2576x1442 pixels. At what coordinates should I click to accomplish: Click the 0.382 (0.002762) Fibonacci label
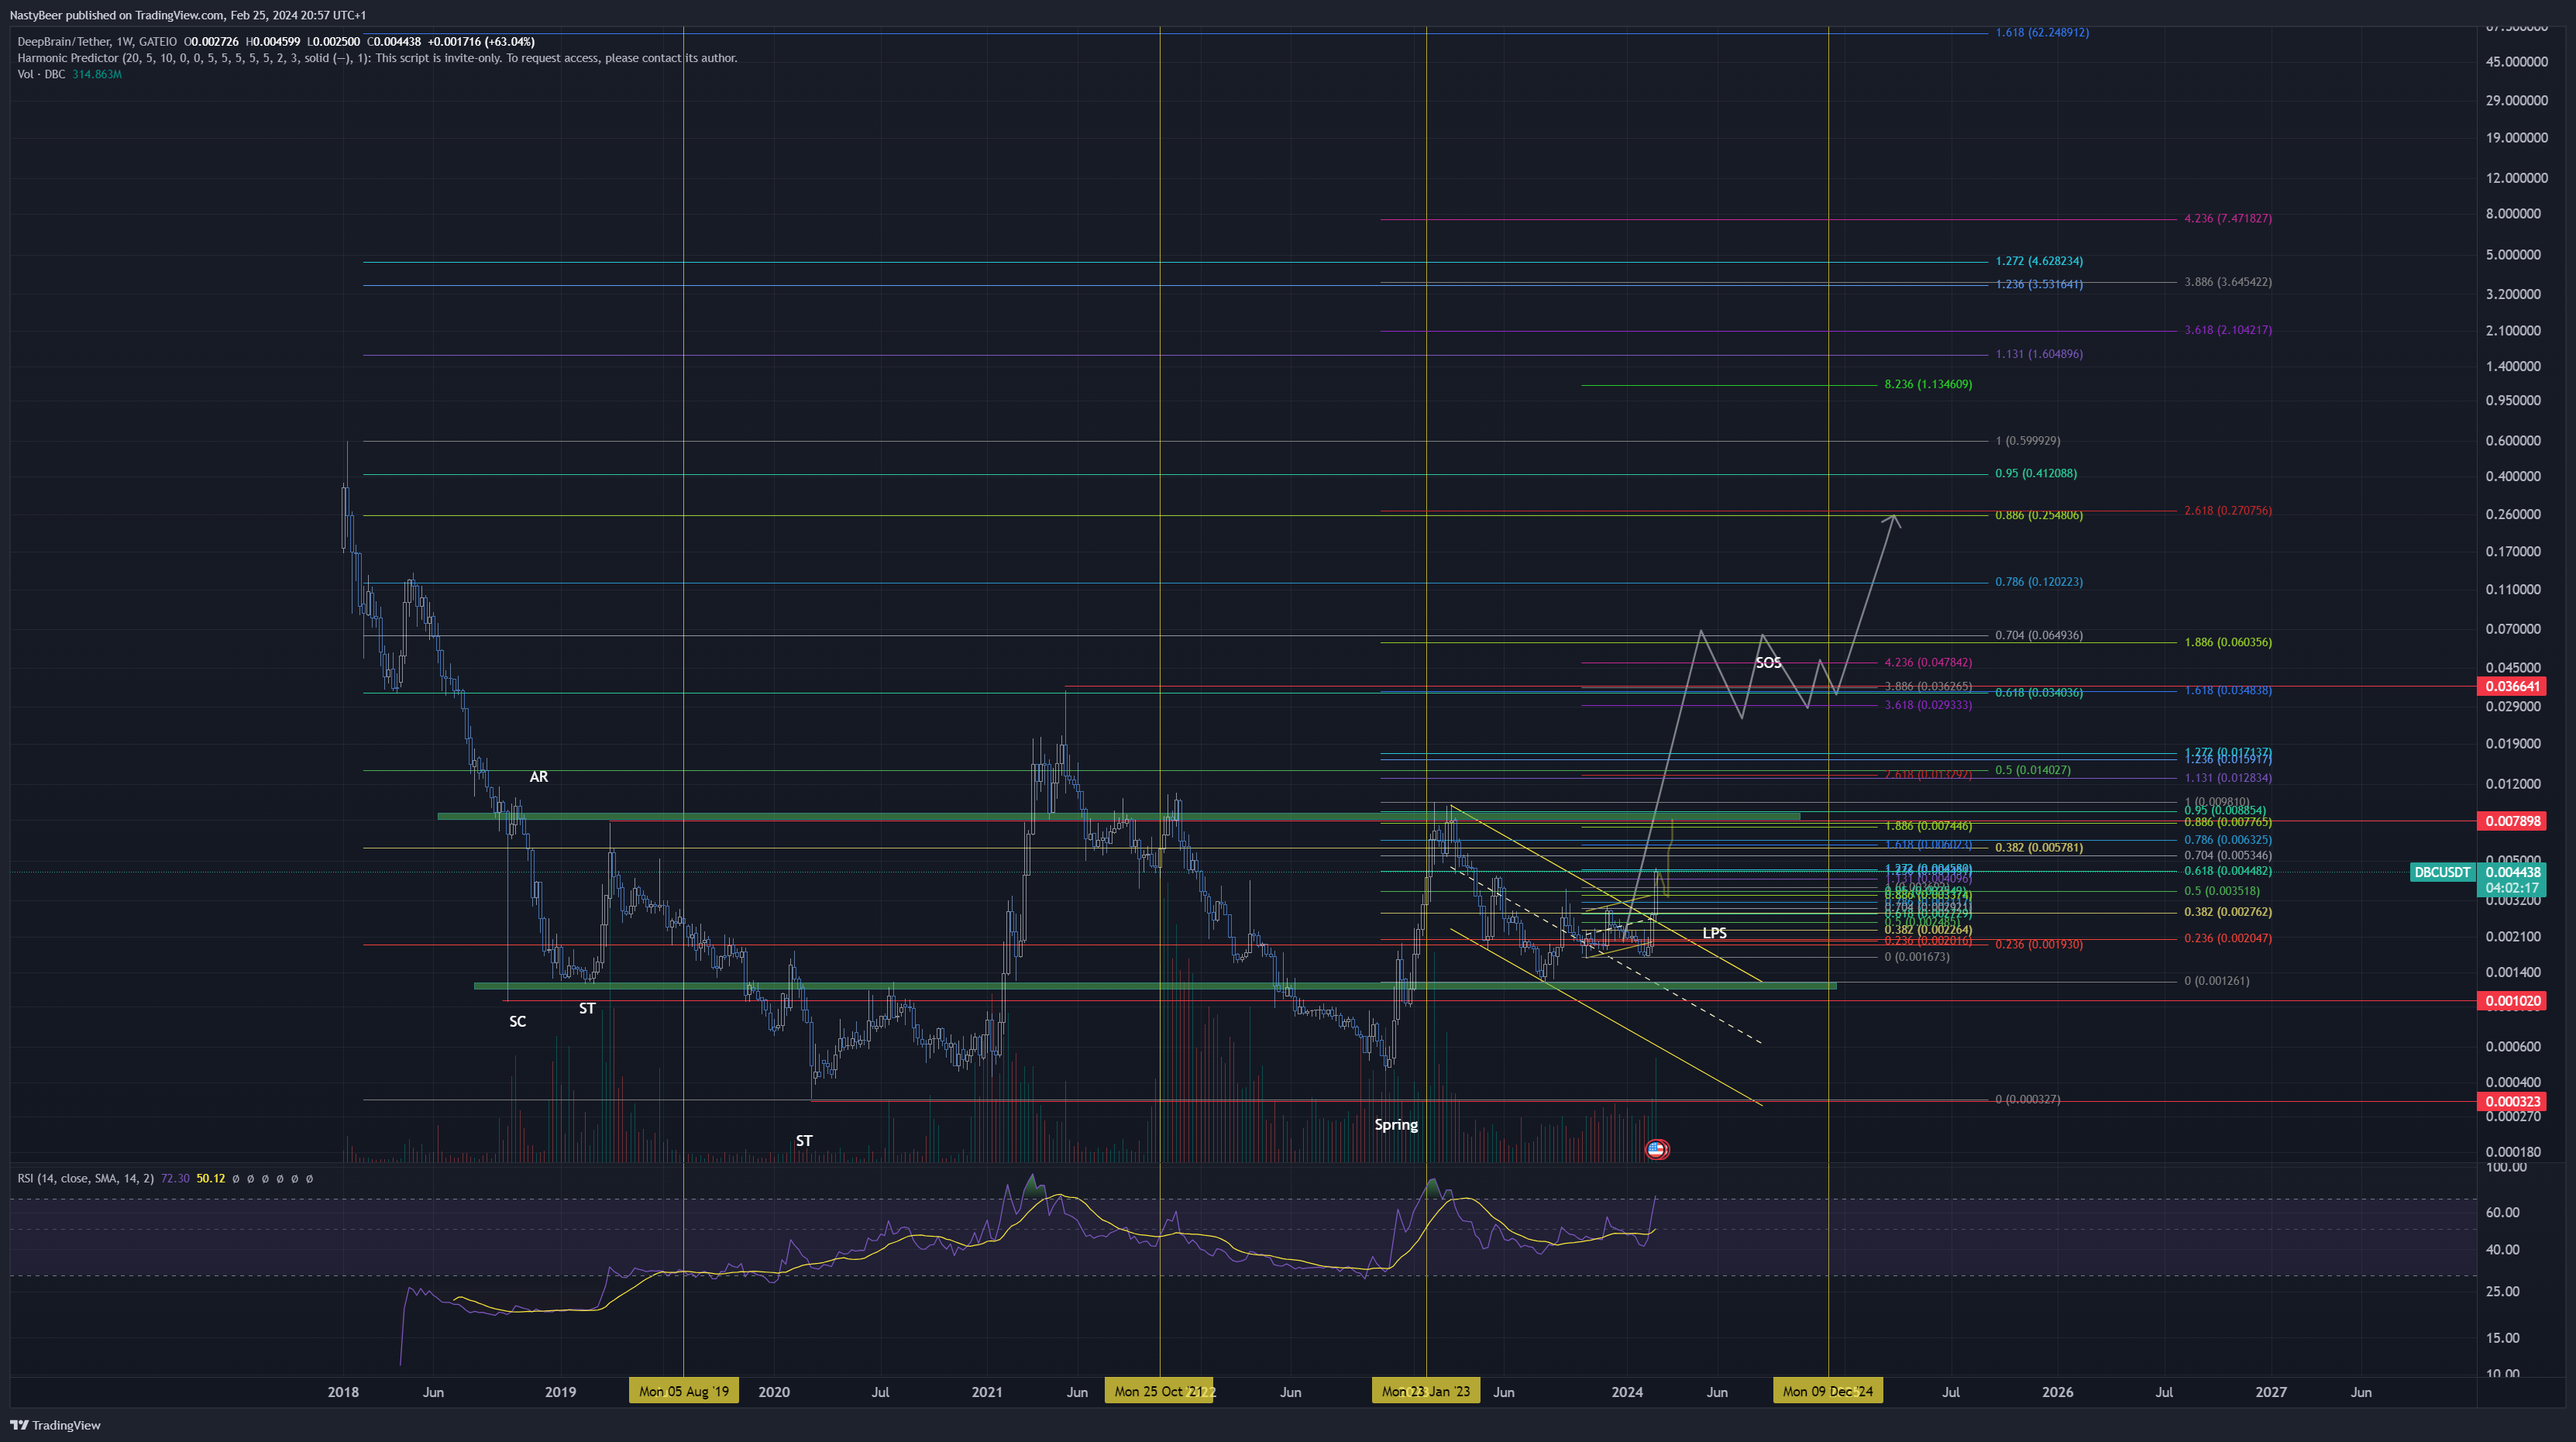pyautogui.click(x=2227, y=913)
